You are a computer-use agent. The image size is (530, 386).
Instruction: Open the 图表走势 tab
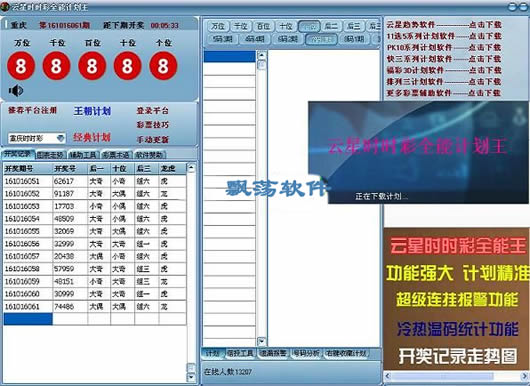tap(50, 155)
